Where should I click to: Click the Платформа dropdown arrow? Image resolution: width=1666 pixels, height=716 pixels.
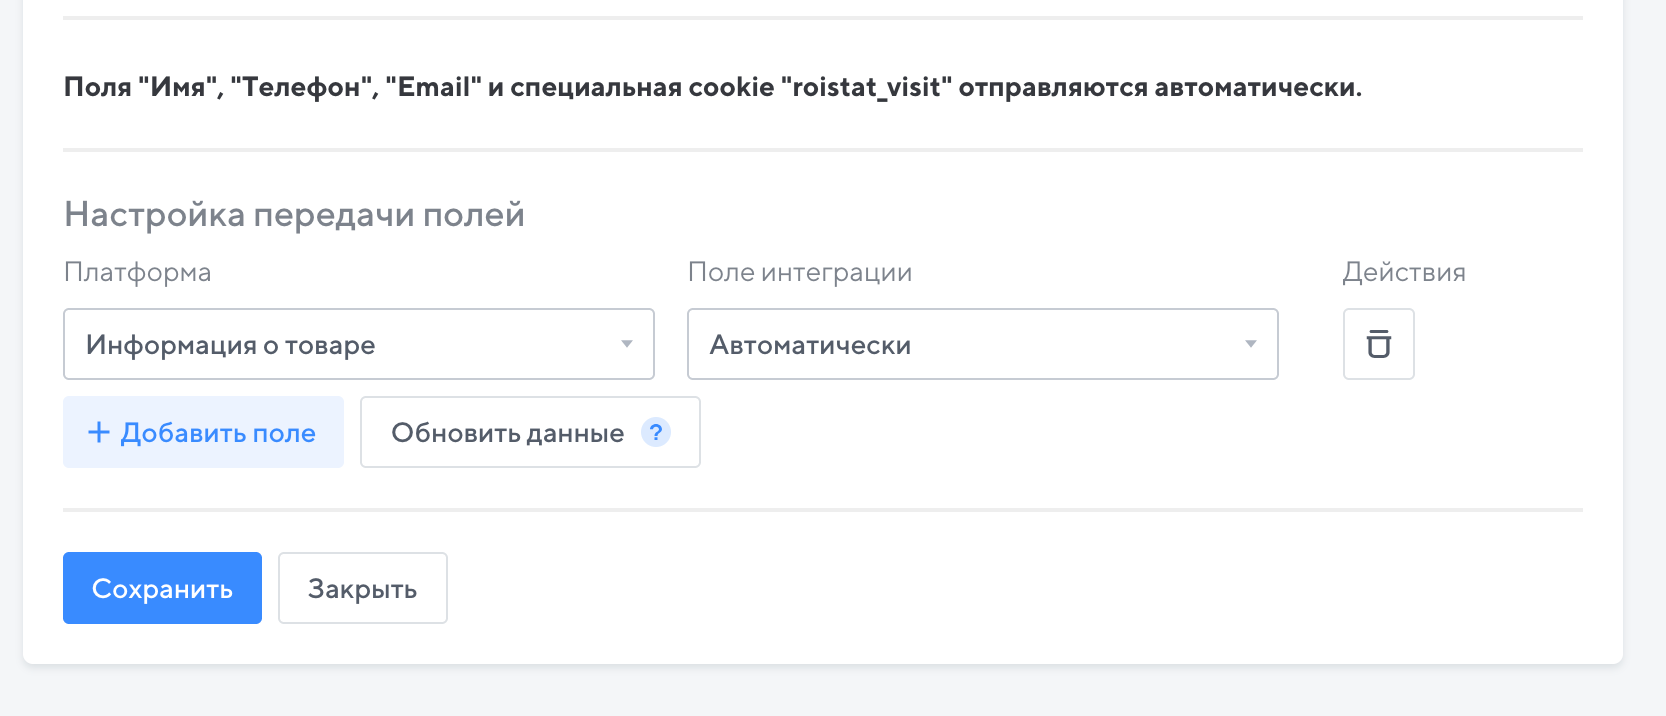[x=627, y=344]
